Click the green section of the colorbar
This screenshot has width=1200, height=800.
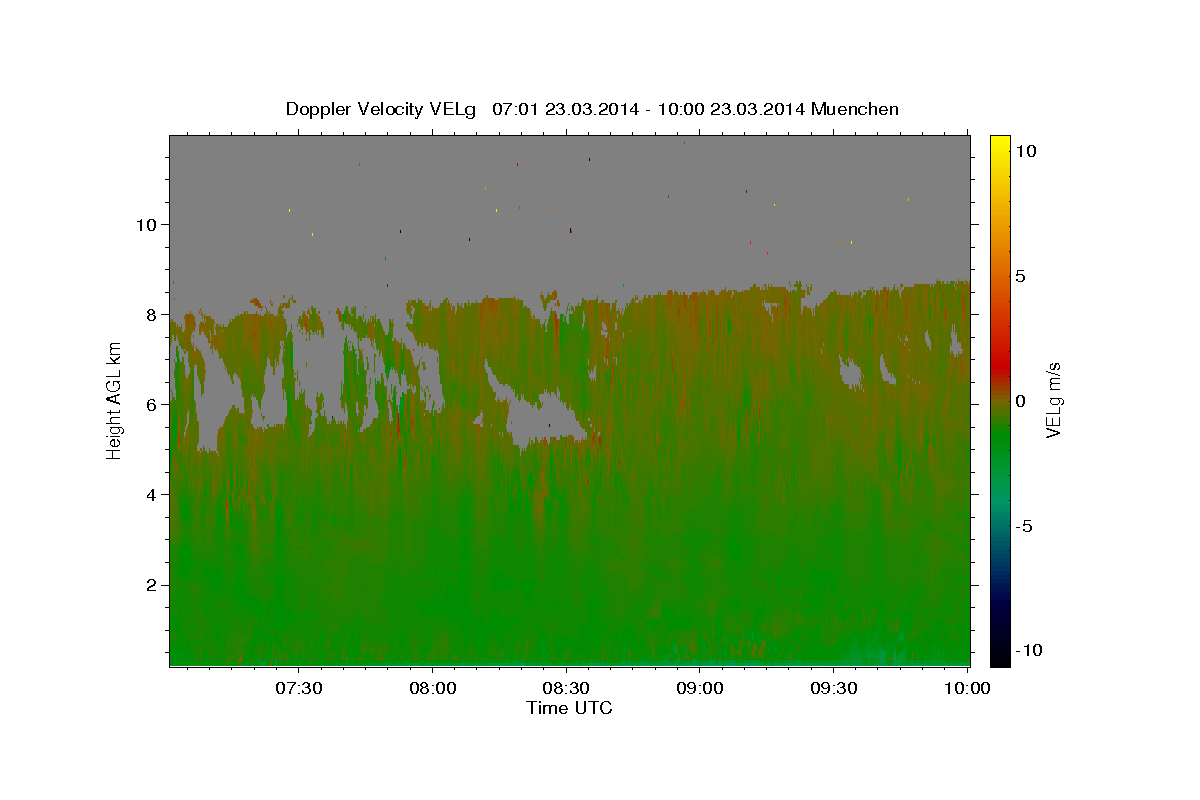pyautogui.click(x=1000, y=440)
